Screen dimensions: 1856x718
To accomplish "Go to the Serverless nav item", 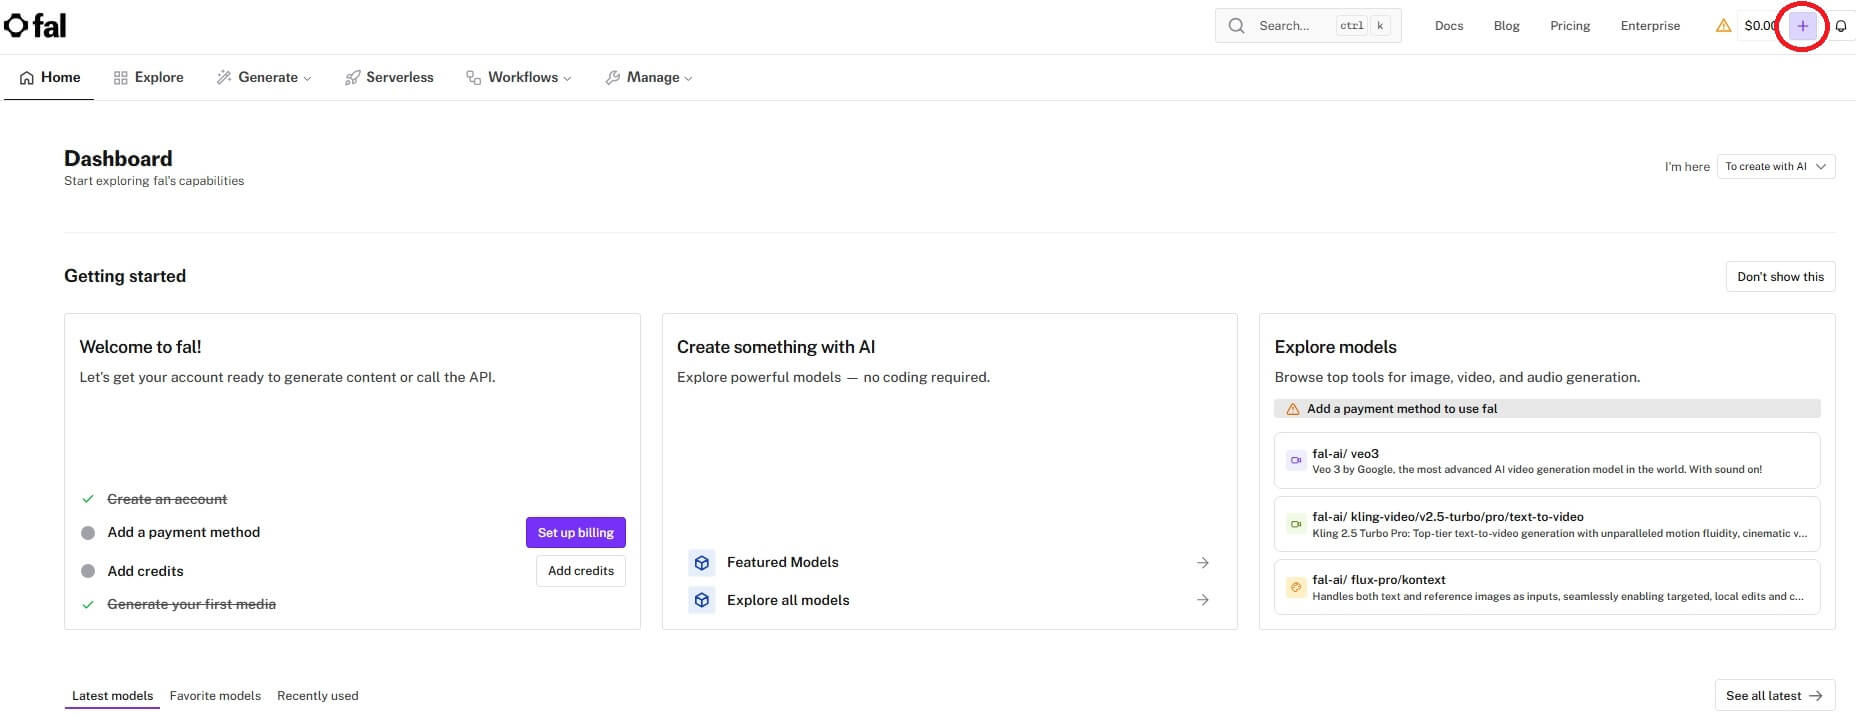I will [x=389, y=78].
